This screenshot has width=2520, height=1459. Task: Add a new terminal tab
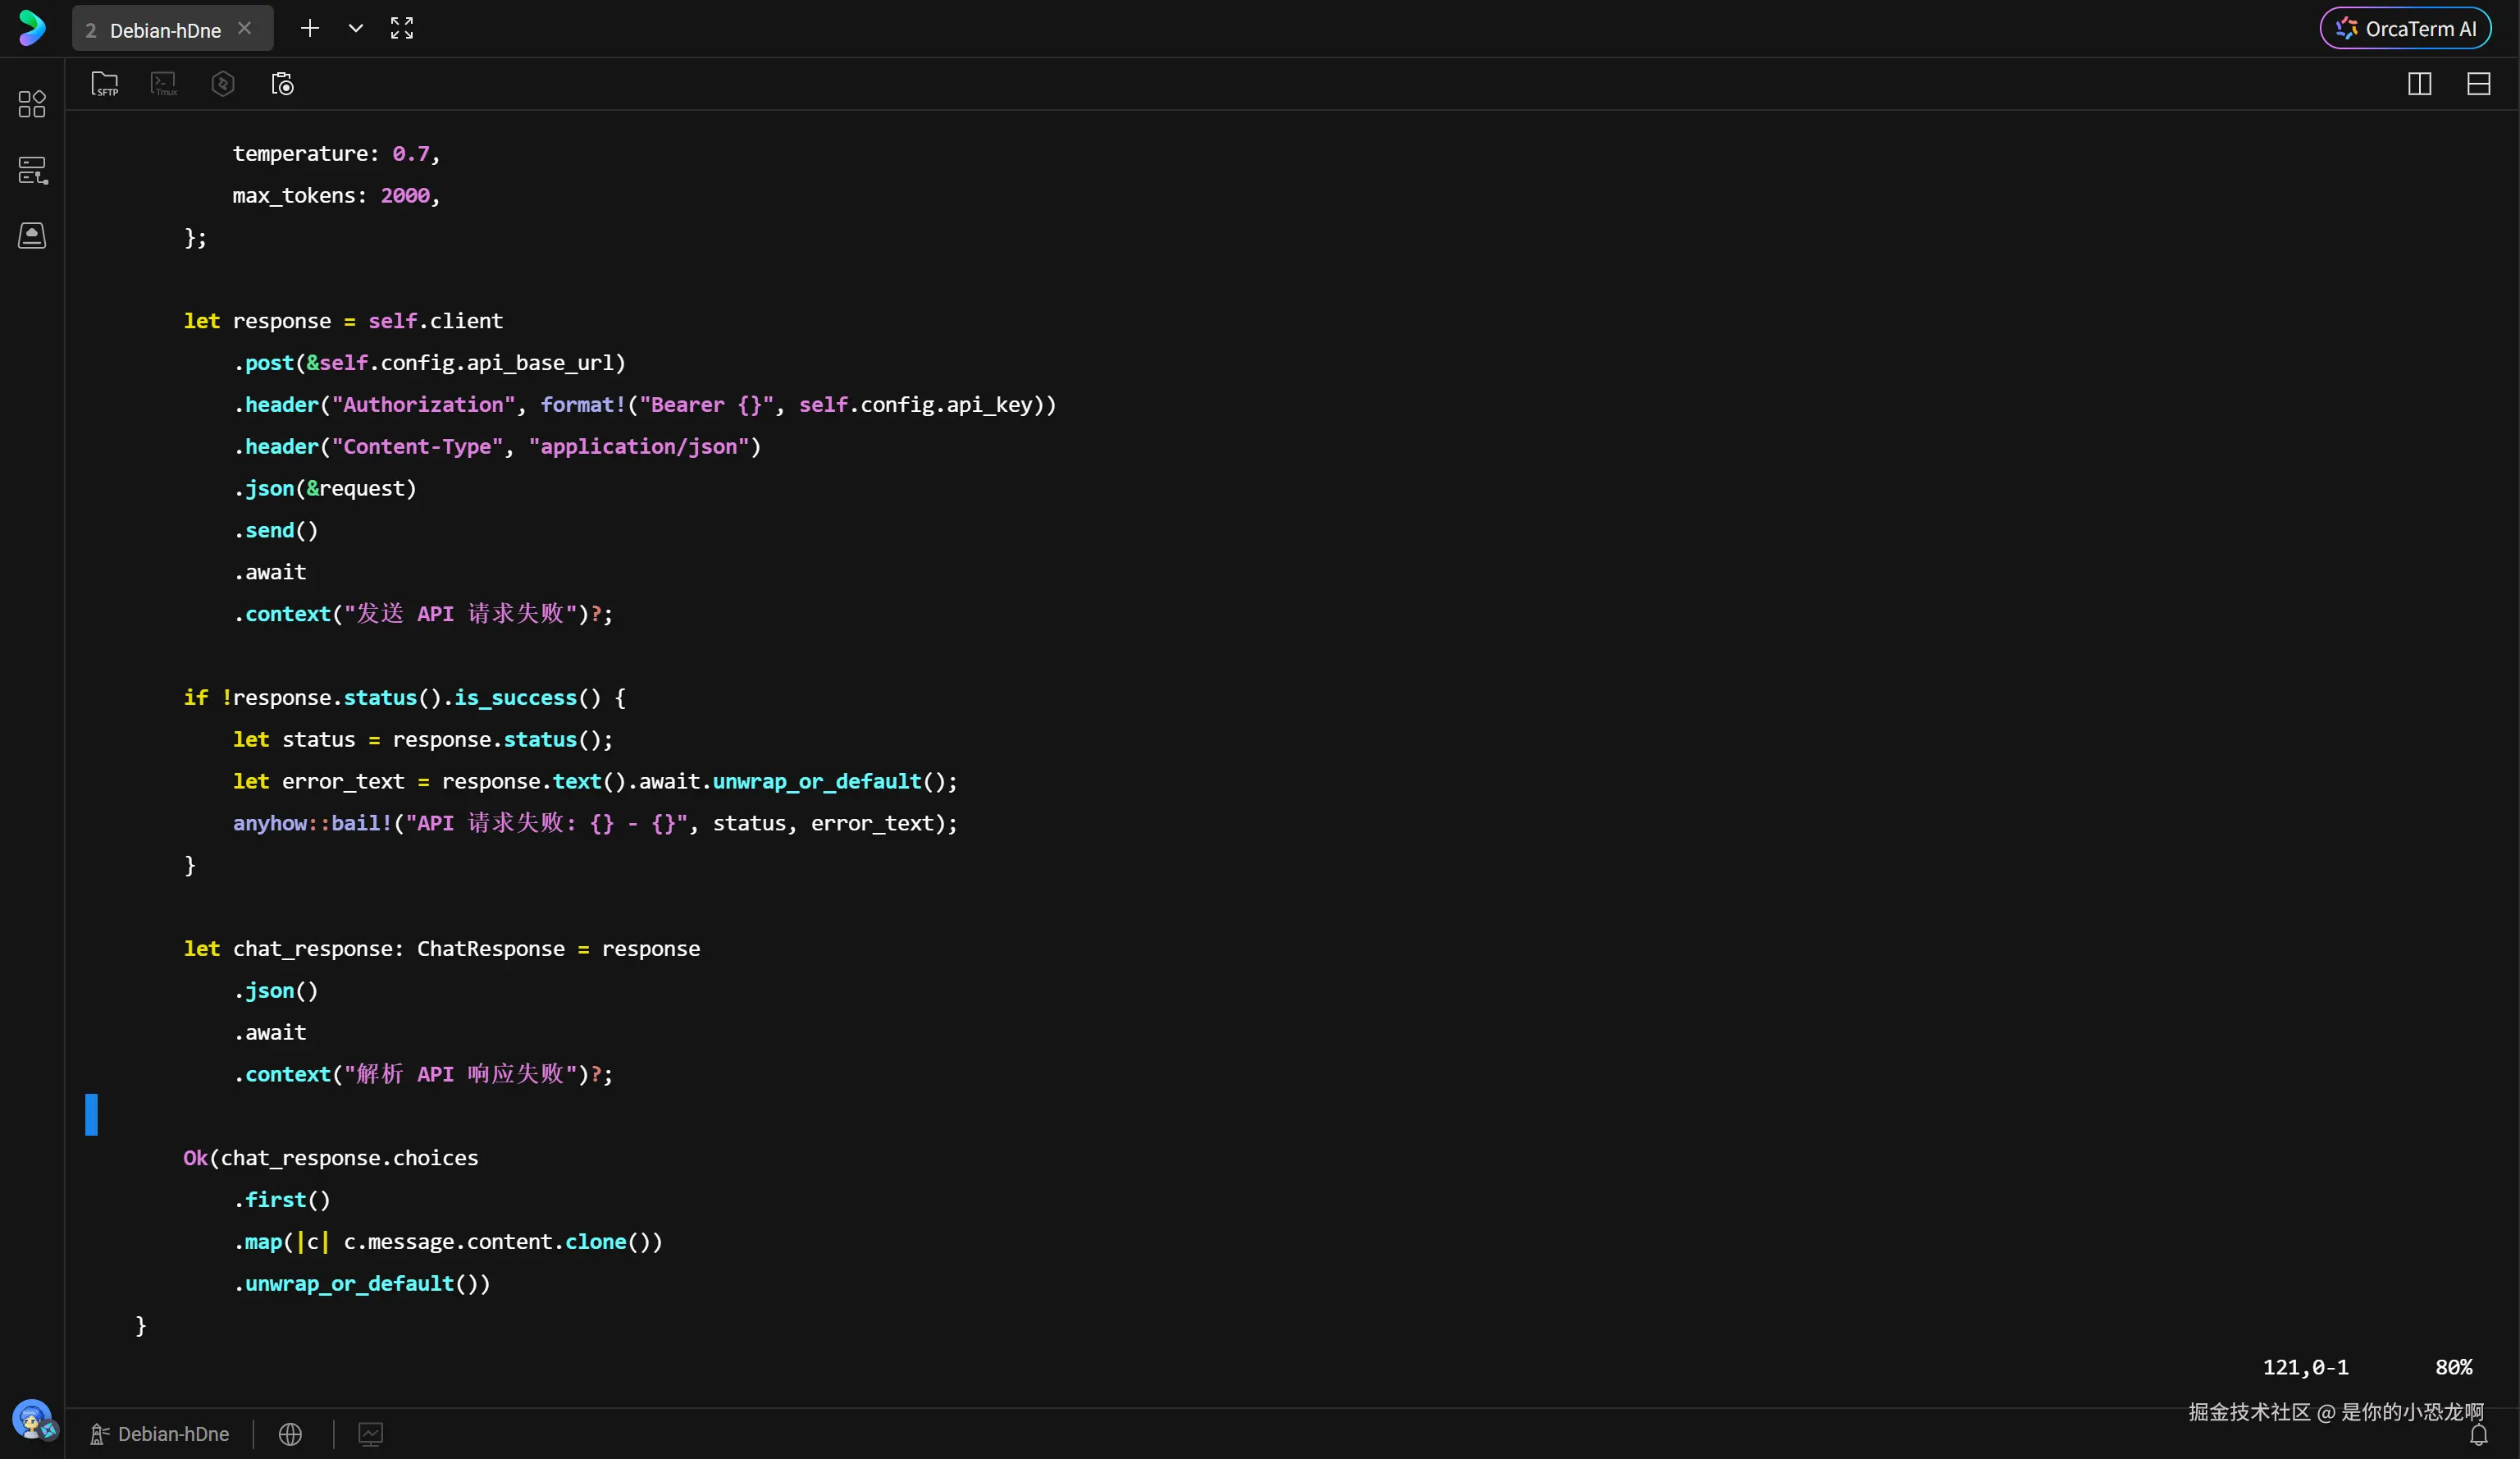click(310, 28)
